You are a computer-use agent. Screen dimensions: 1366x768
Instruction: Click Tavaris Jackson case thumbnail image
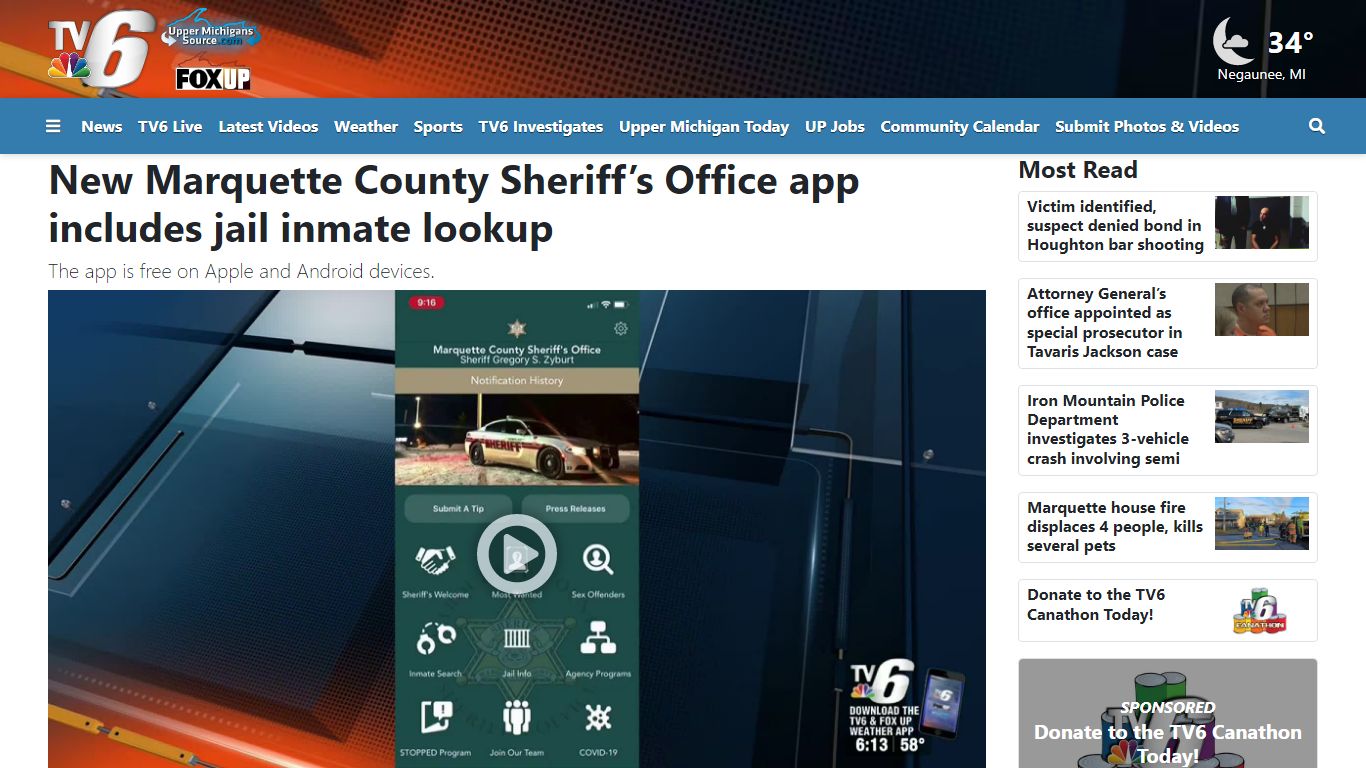pyautogui.click(x=1262, y=310)
